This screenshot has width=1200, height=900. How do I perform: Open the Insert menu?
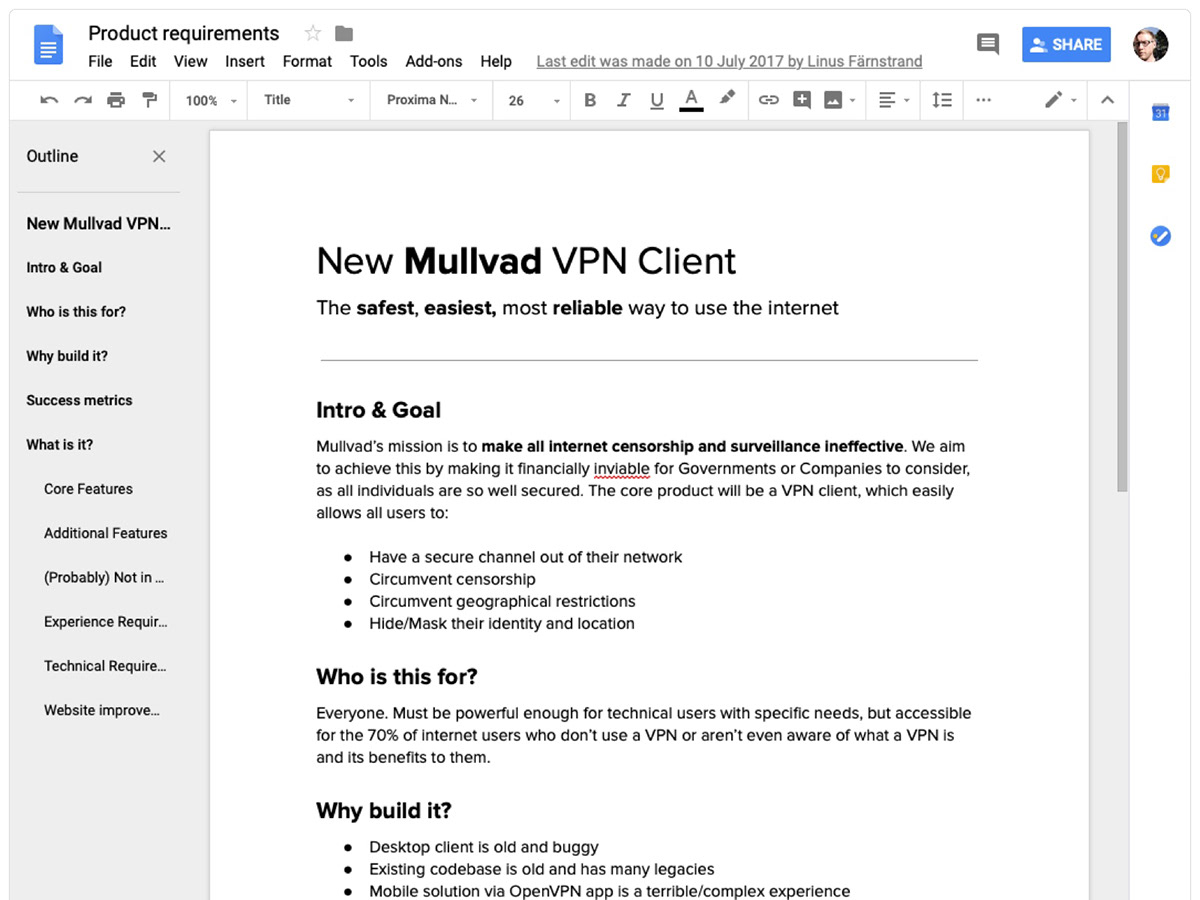click(x=245, y=61)
